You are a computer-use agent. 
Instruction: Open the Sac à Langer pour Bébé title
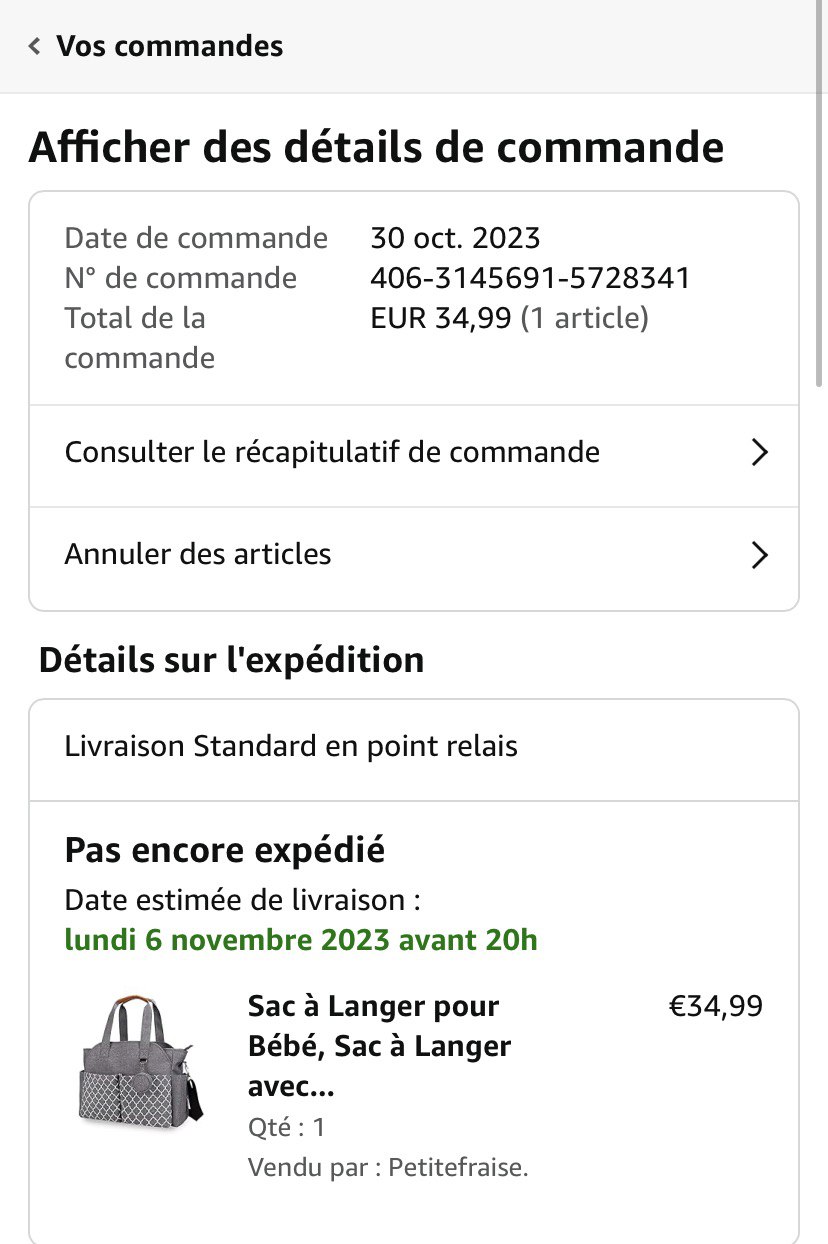pos(380,1046)
